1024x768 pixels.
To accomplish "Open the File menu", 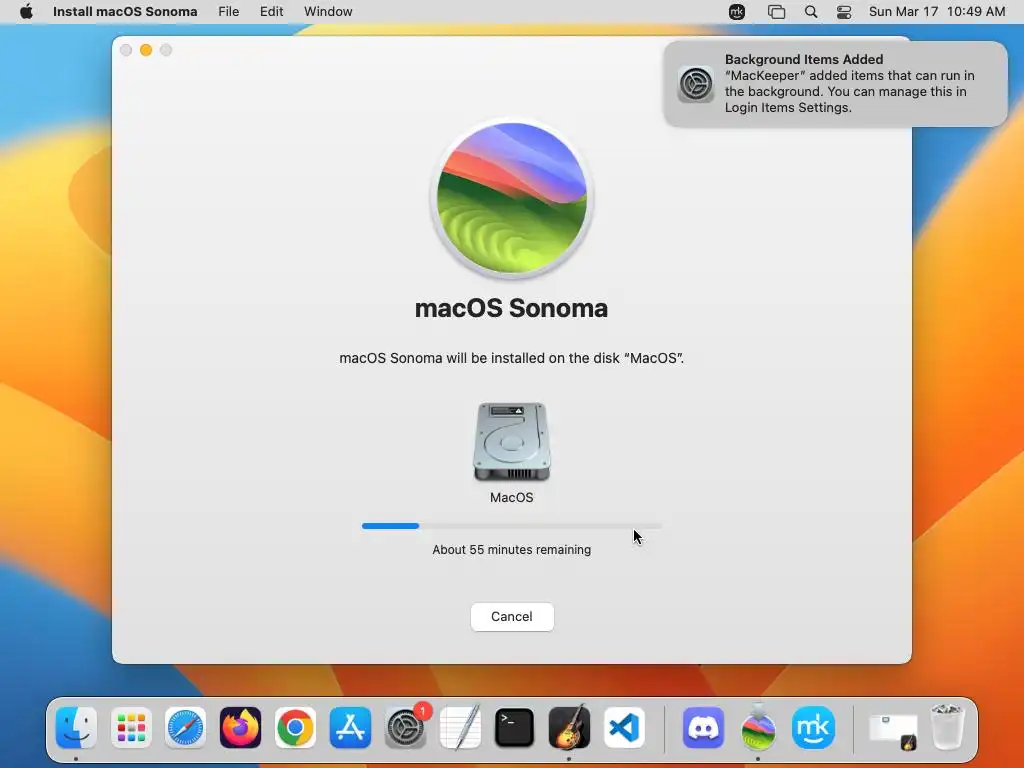I will pyautogui.click(x=228, y=12).
